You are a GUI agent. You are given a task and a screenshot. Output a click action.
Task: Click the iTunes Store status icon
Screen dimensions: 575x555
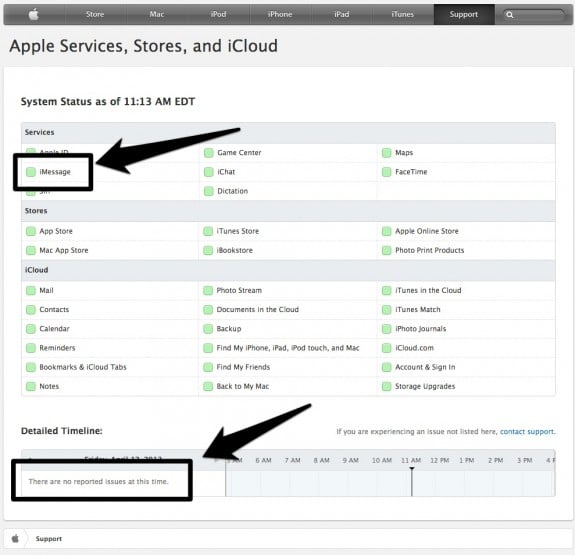point(208,231)
